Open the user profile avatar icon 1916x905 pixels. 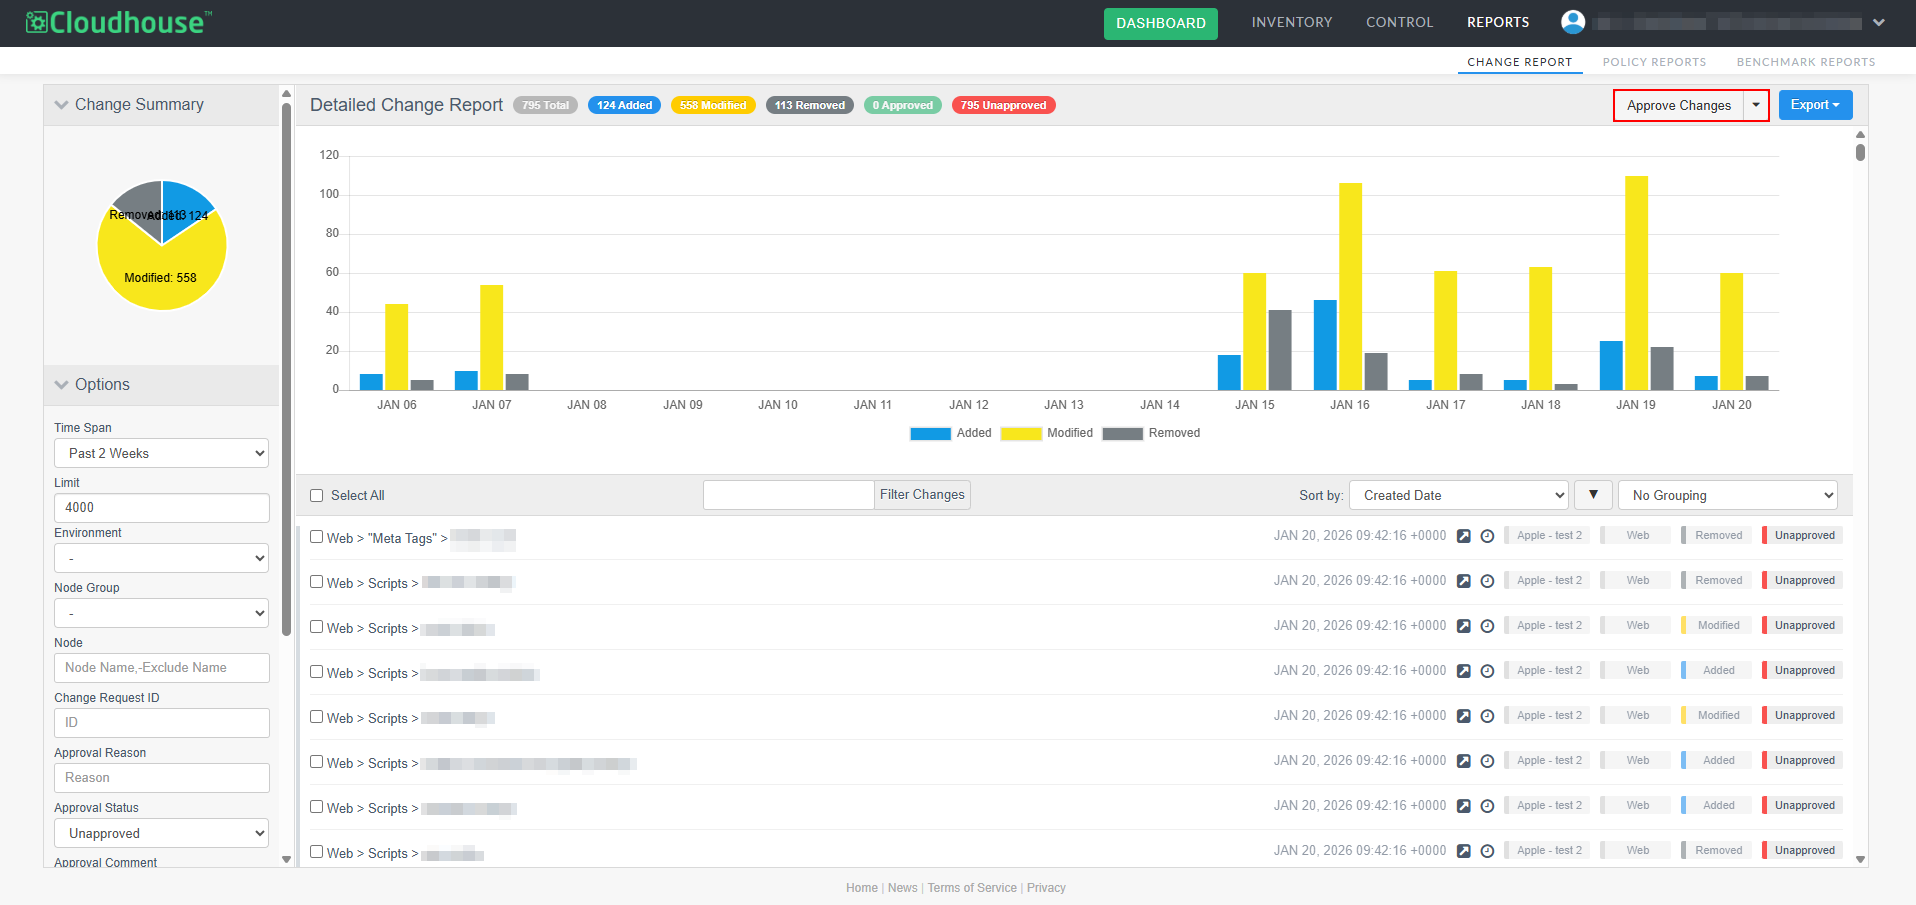(1573, 22)
